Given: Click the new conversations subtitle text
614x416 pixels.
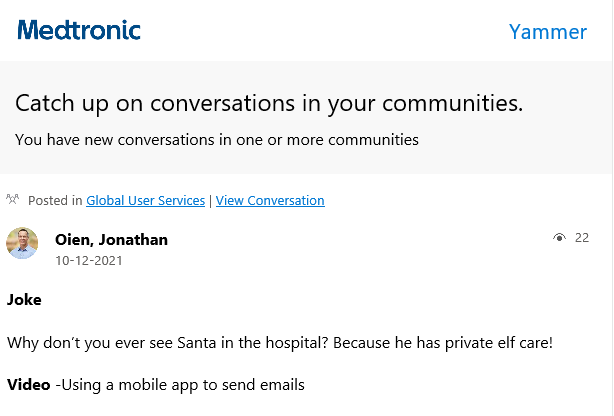Looking at the screenshot, I should click(x=216, y=139).
